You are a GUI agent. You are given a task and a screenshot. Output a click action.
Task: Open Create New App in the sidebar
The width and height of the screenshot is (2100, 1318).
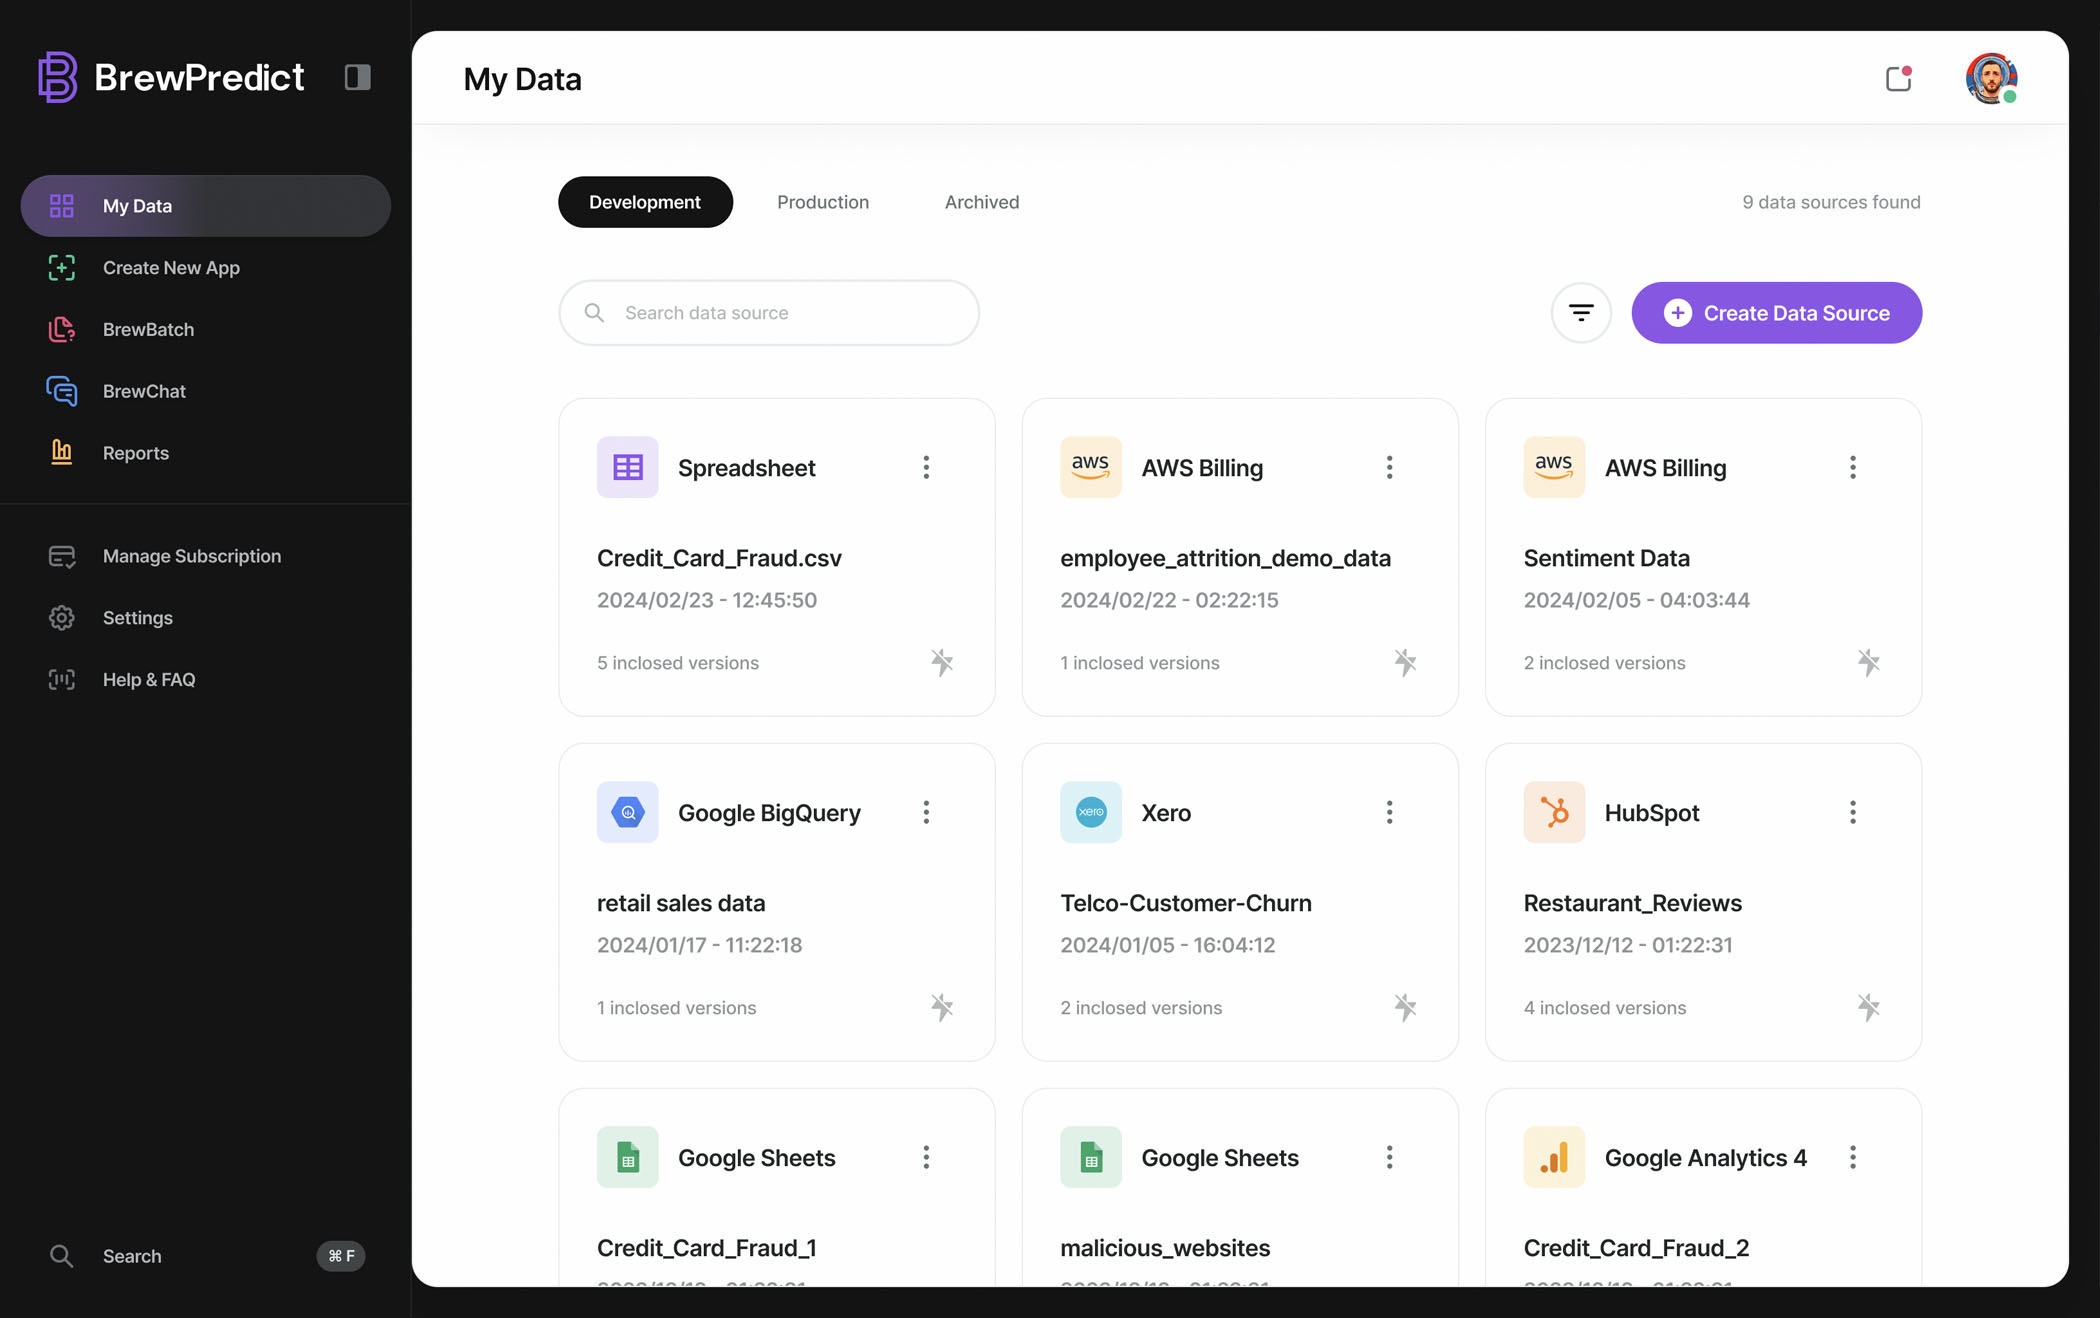pos(206,268)
